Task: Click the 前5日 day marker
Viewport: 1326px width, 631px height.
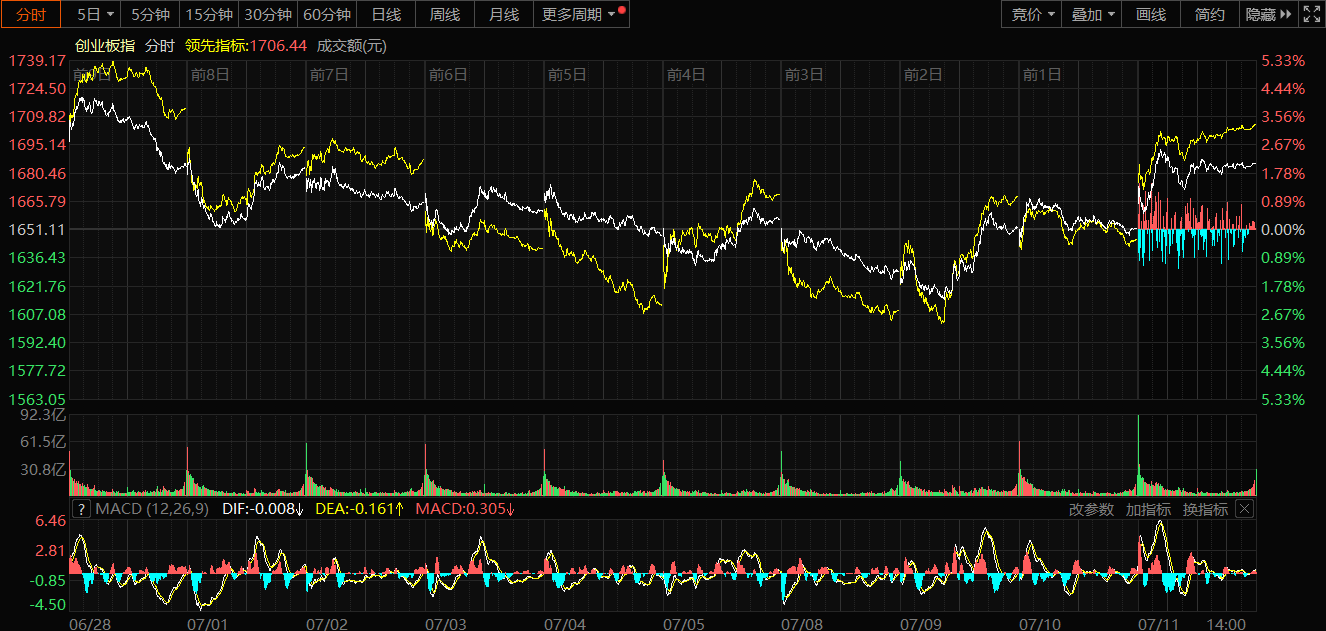Action: 567,74
